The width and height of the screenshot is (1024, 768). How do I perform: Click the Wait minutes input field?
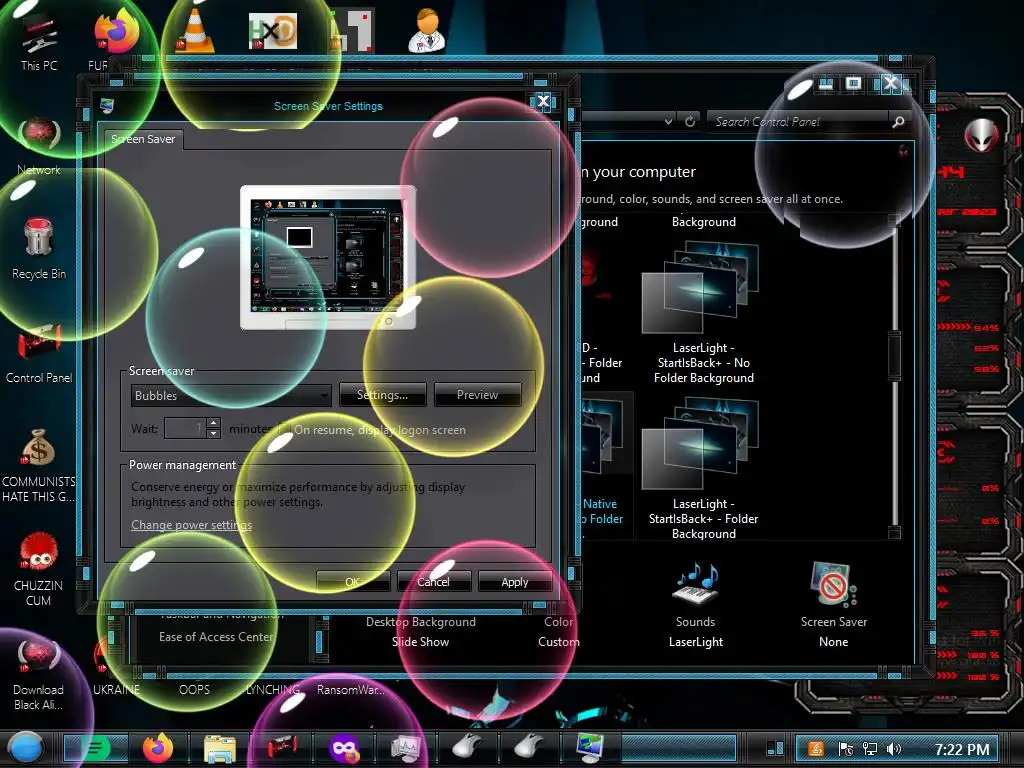tap(185, 428)
